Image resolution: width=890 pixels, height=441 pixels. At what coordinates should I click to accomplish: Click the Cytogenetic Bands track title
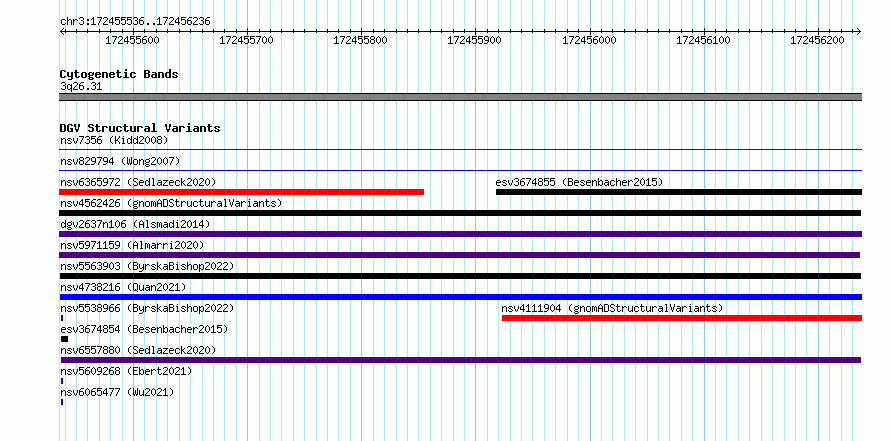point(119,74)
